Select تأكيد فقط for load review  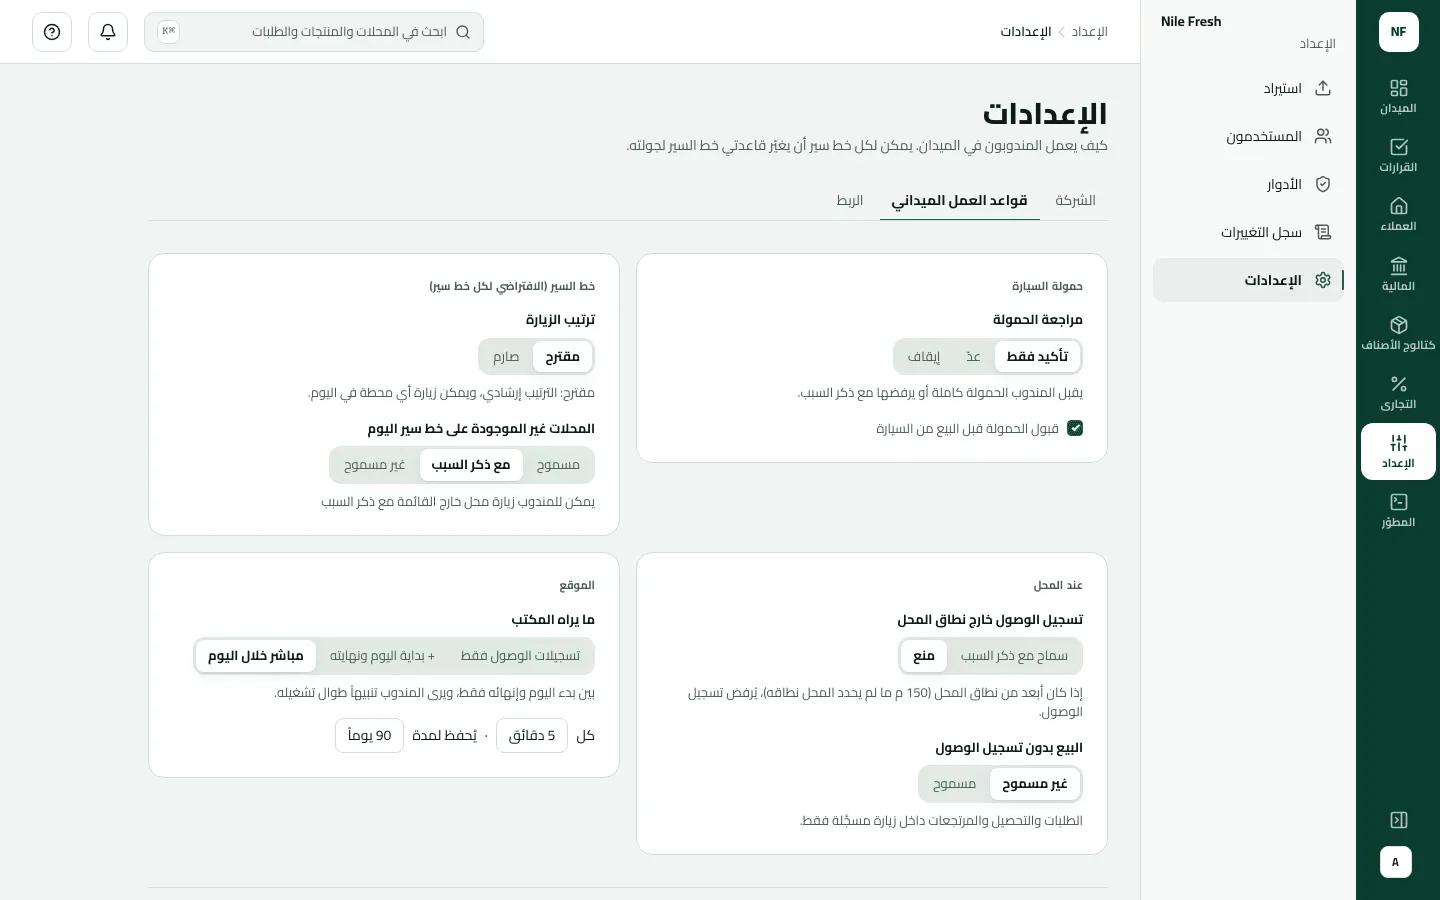coord(1037,356)
